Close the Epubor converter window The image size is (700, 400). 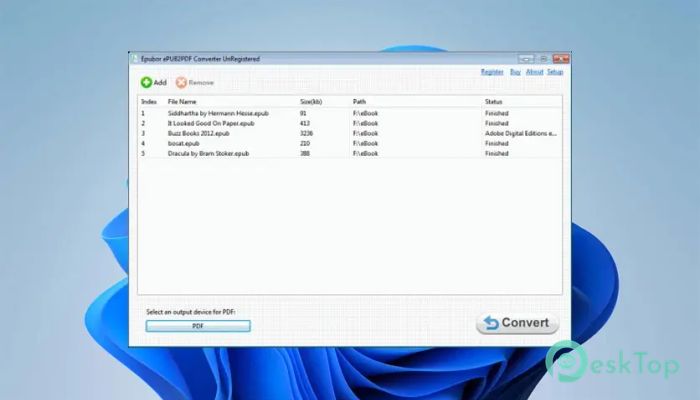[561, 59]
